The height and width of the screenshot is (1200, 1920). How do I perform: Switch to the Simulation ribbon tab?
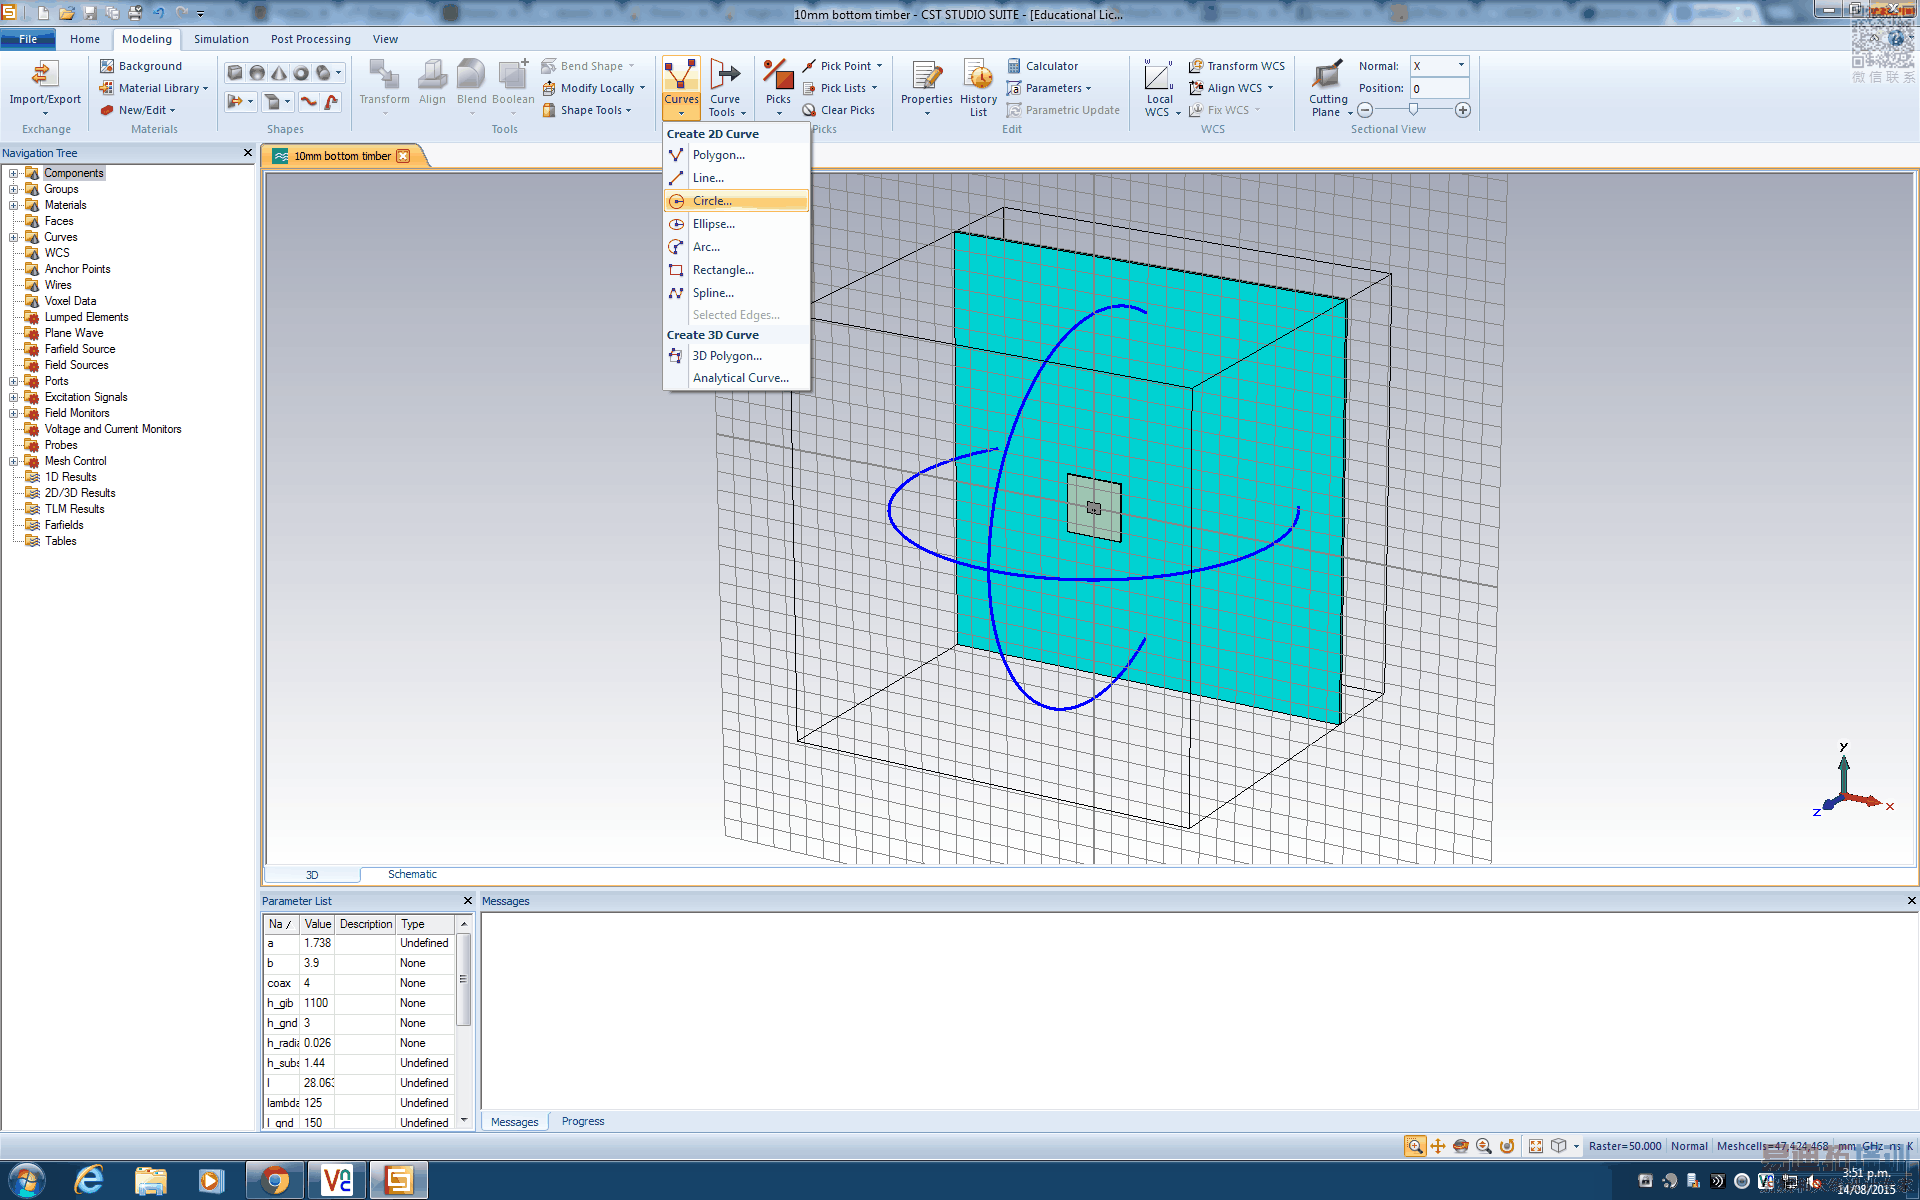(221, 39)
